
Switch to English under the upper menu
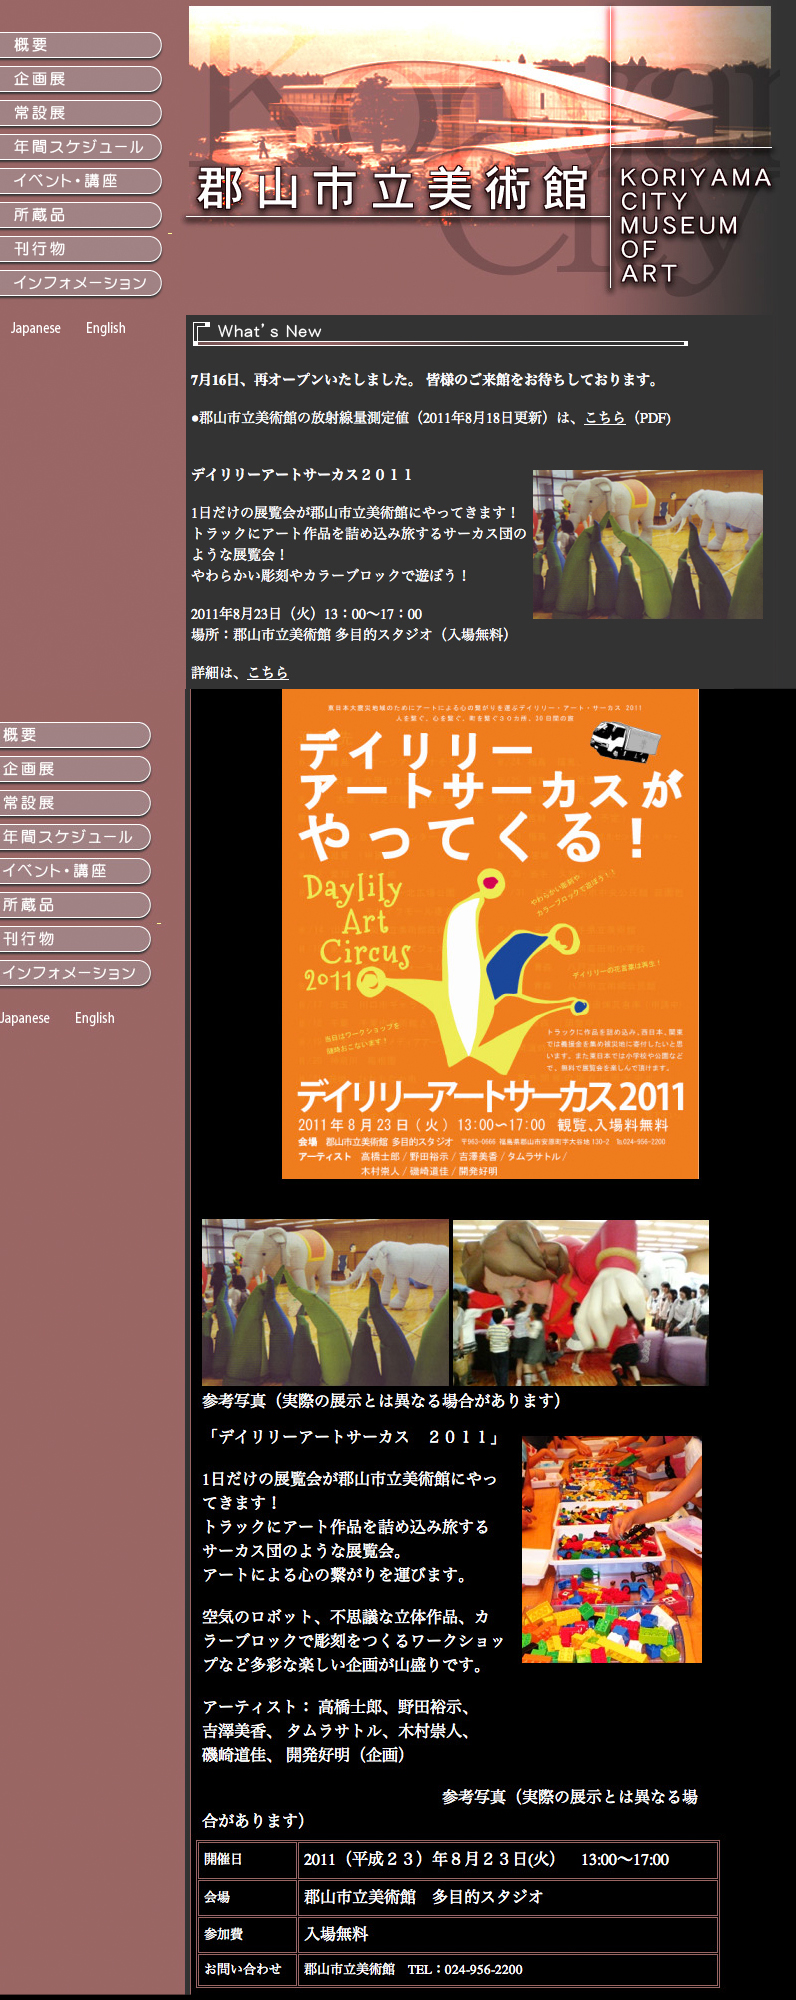pos(106,328)
